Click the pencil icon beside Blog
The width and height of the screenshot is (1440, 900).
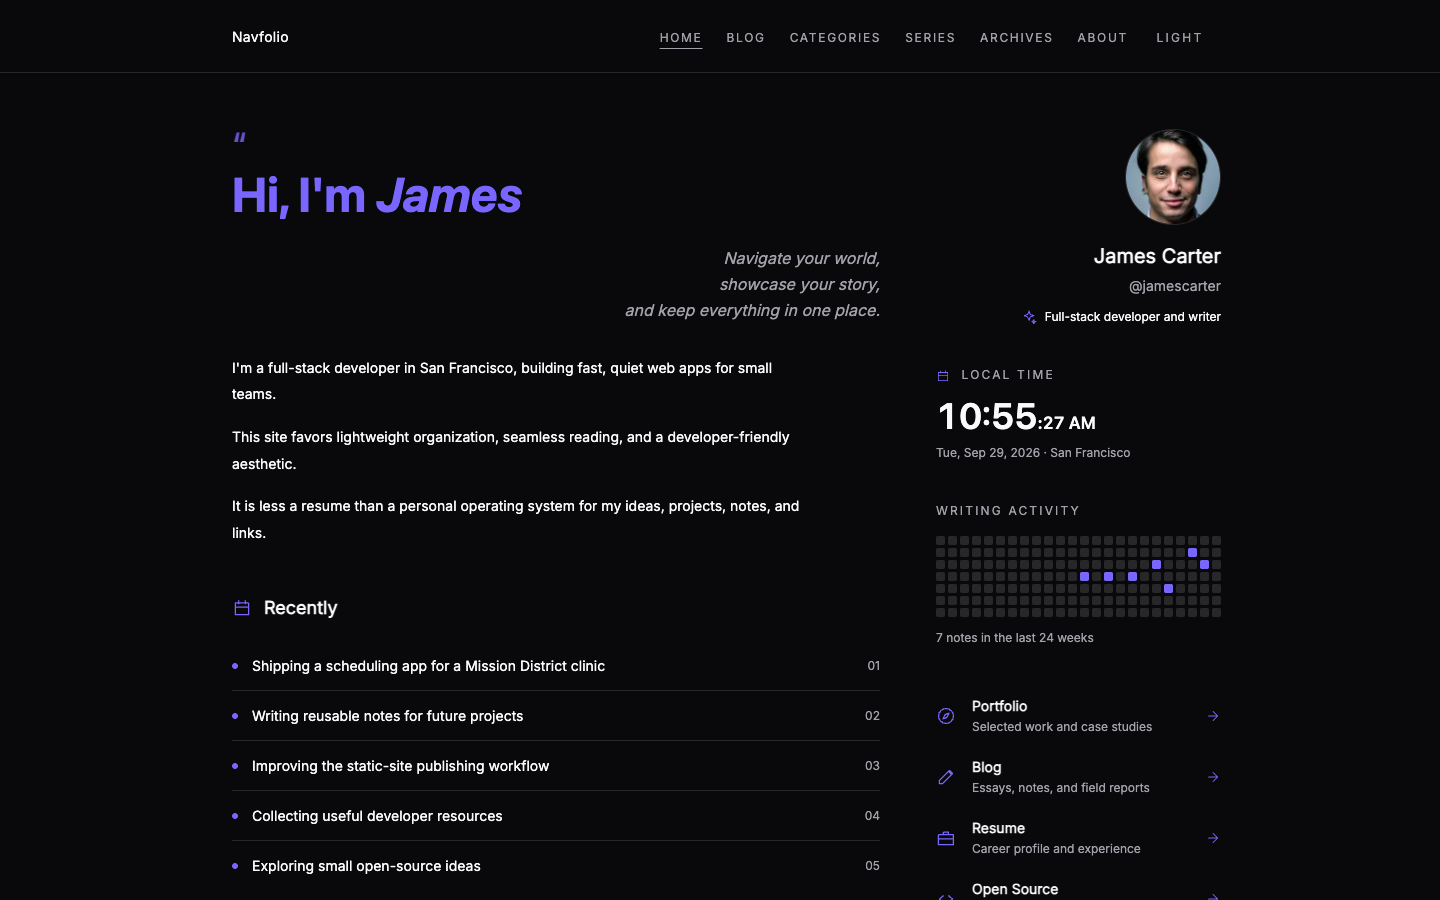[946, 777]
